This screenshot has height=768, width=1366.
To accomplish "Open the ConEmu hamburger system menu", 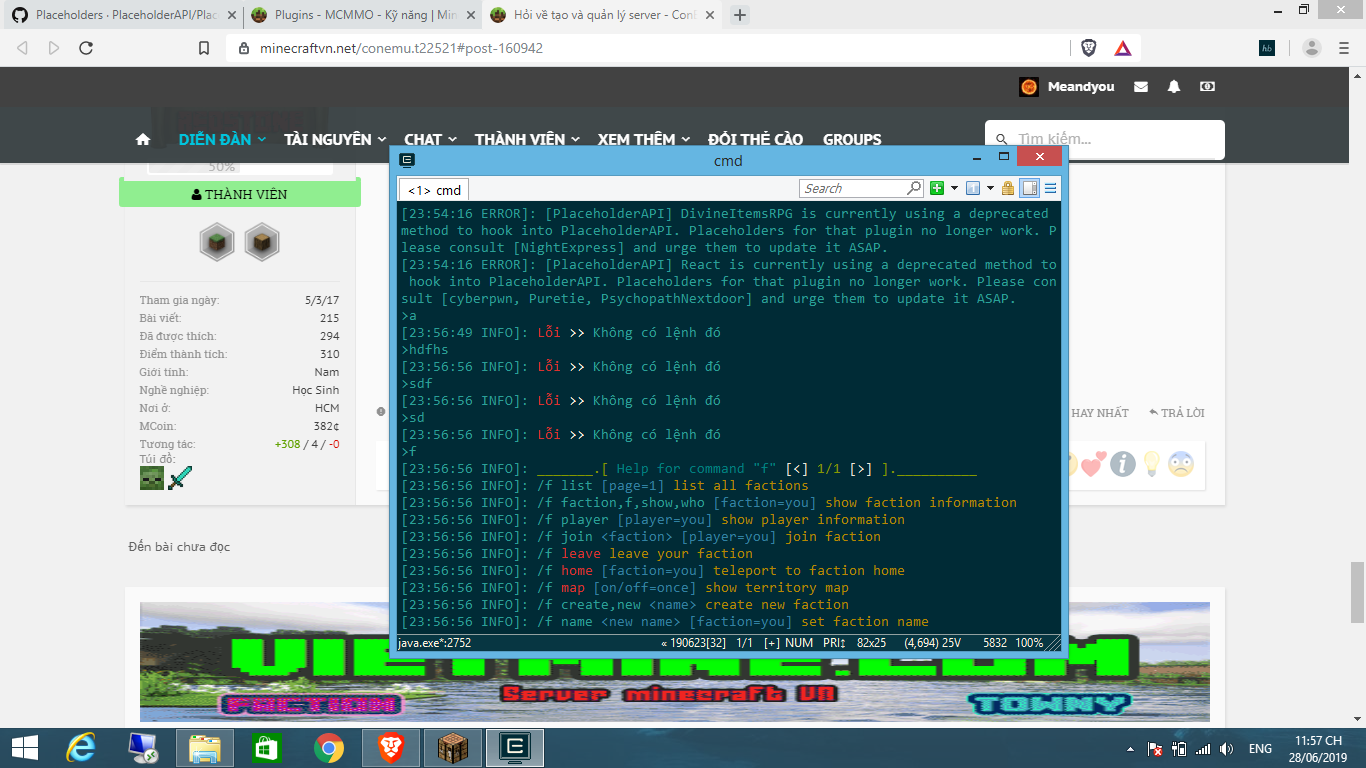I will [x=1051, y=188].
